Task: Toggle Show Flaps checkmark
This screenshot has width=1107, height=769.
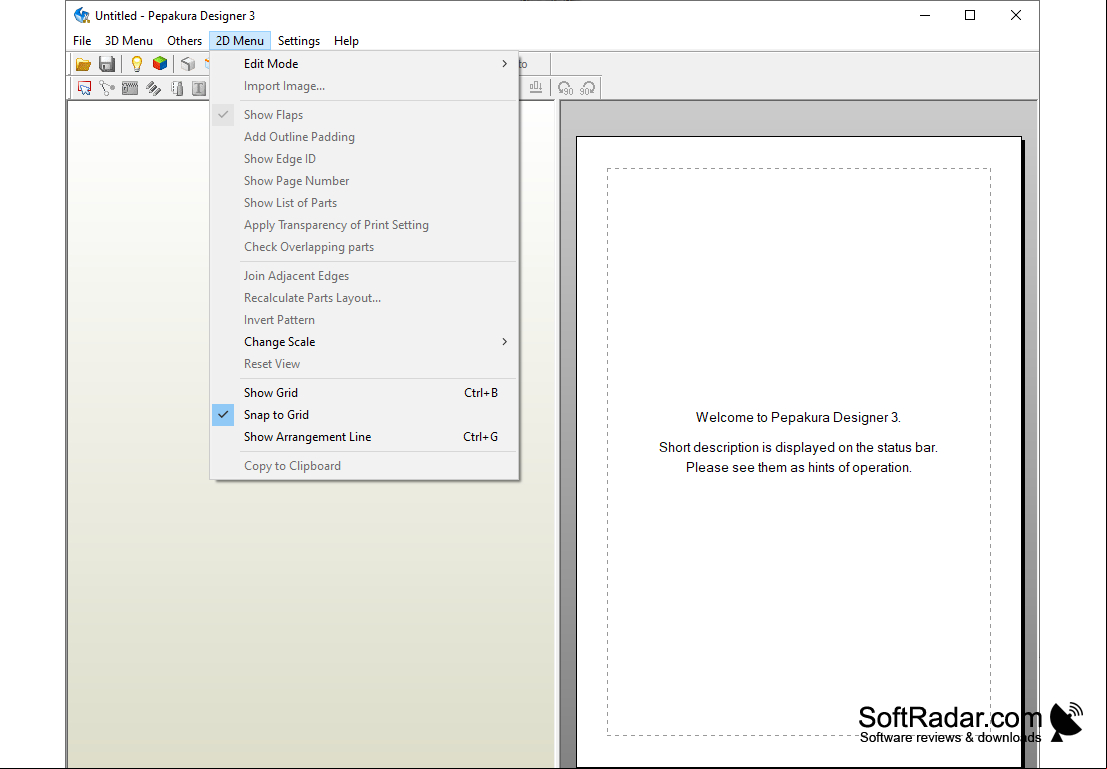Action: (x=364, y=115)
